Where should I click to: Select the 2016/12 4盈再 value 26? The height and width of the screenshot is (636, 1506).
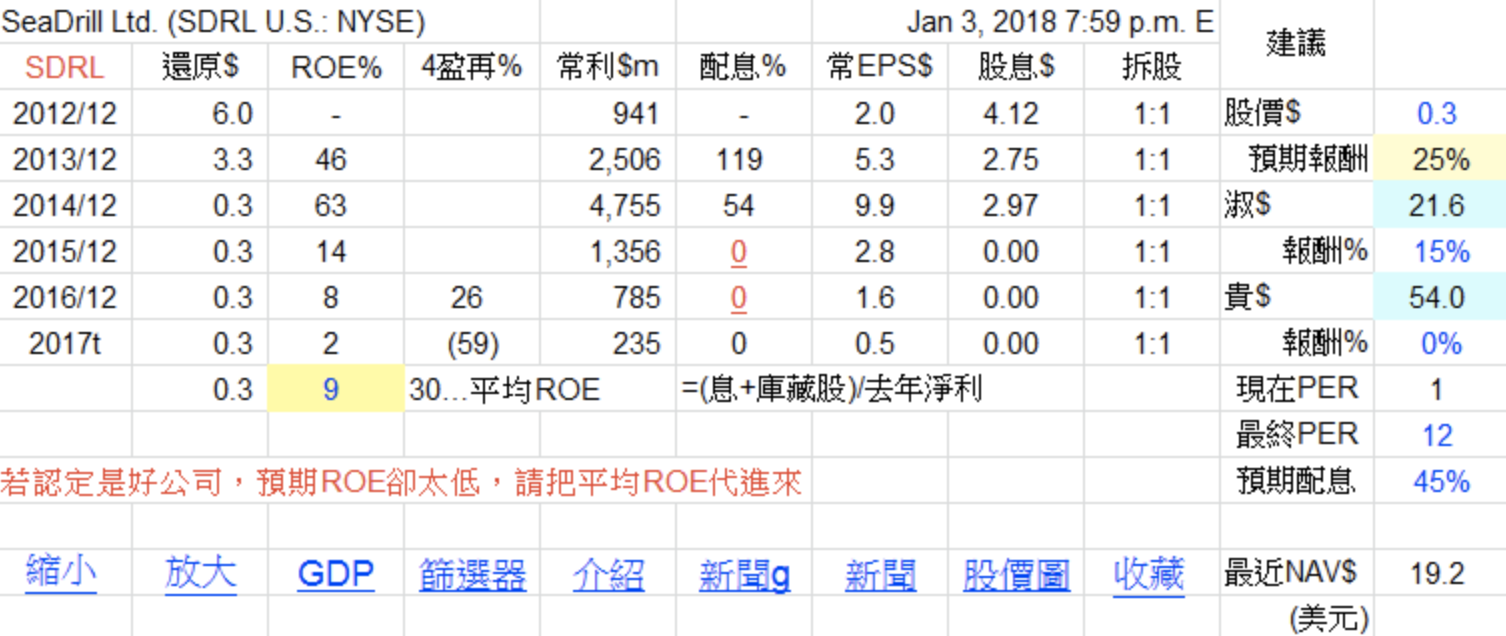466,297
